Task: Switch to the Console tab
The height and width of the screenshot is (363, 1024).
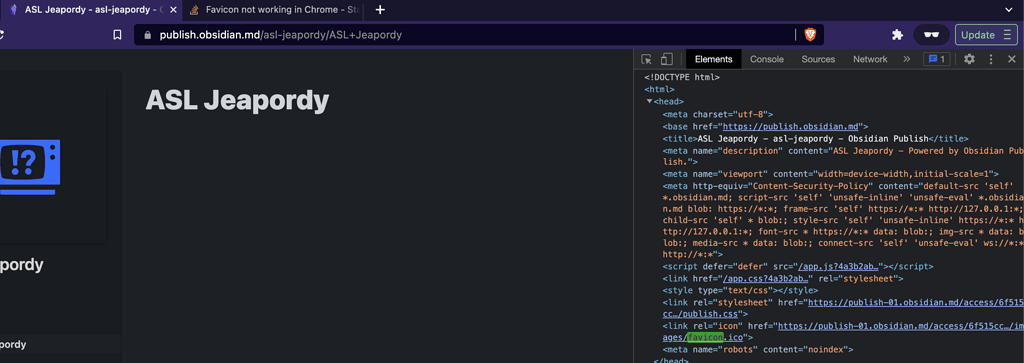Action: coord(767,59)
